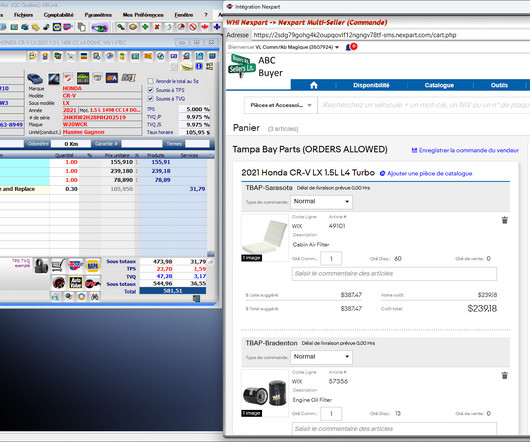The height and width of the screenshot is (442, 530).
Task: Click the binoculars search icon
Action: point(95,297)
